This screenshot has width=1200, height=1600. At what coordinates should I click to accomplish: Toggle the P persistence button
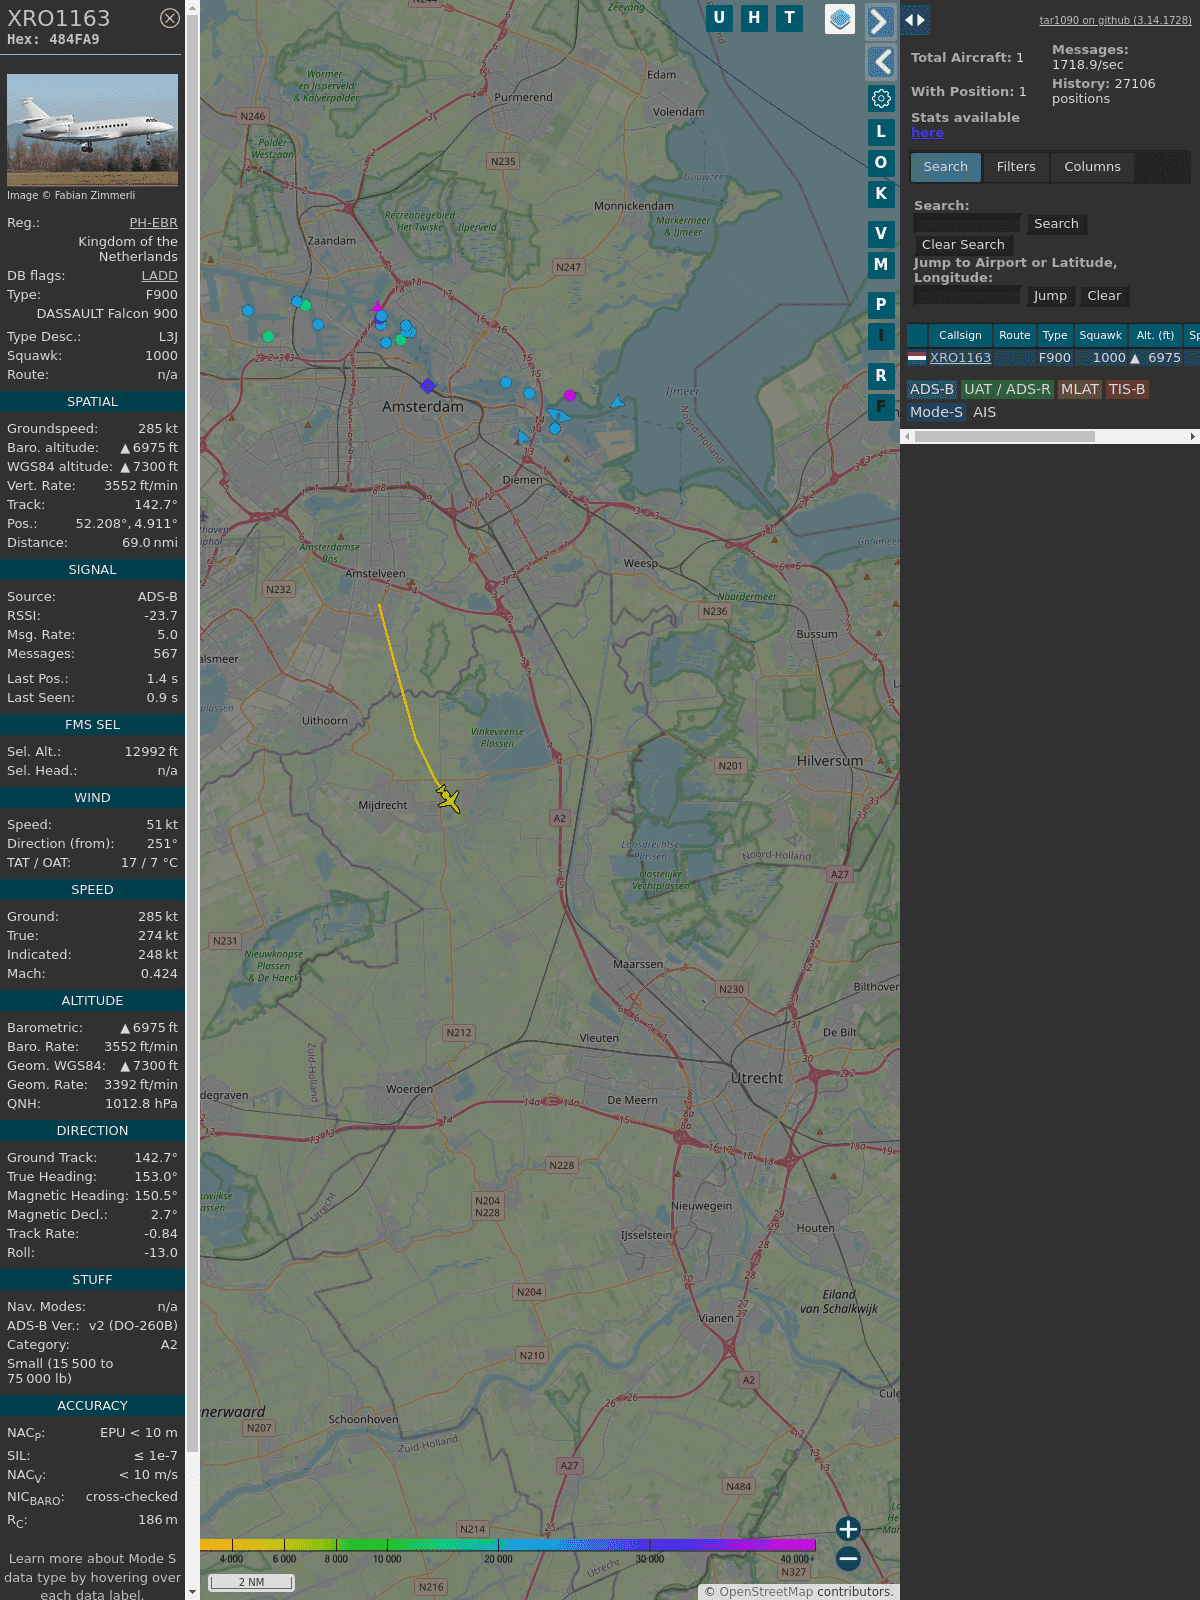click(881, 304)
